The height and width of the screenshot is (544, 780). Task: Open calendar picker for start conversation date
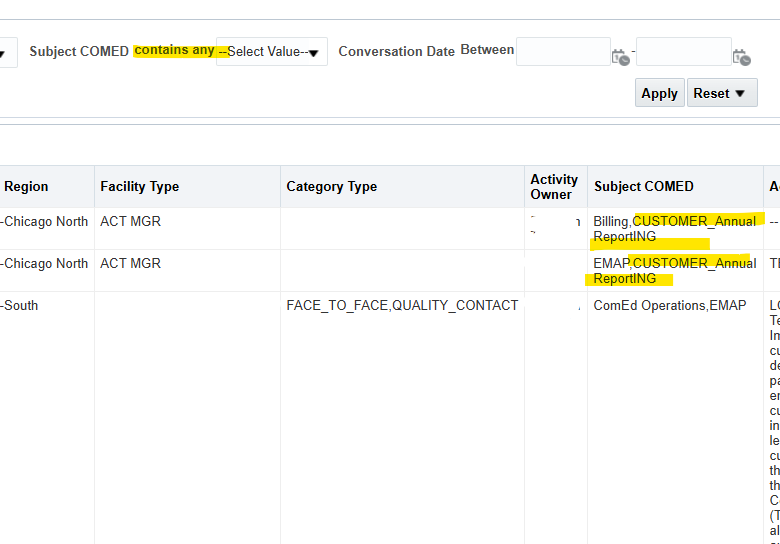(x=620, y=57)
